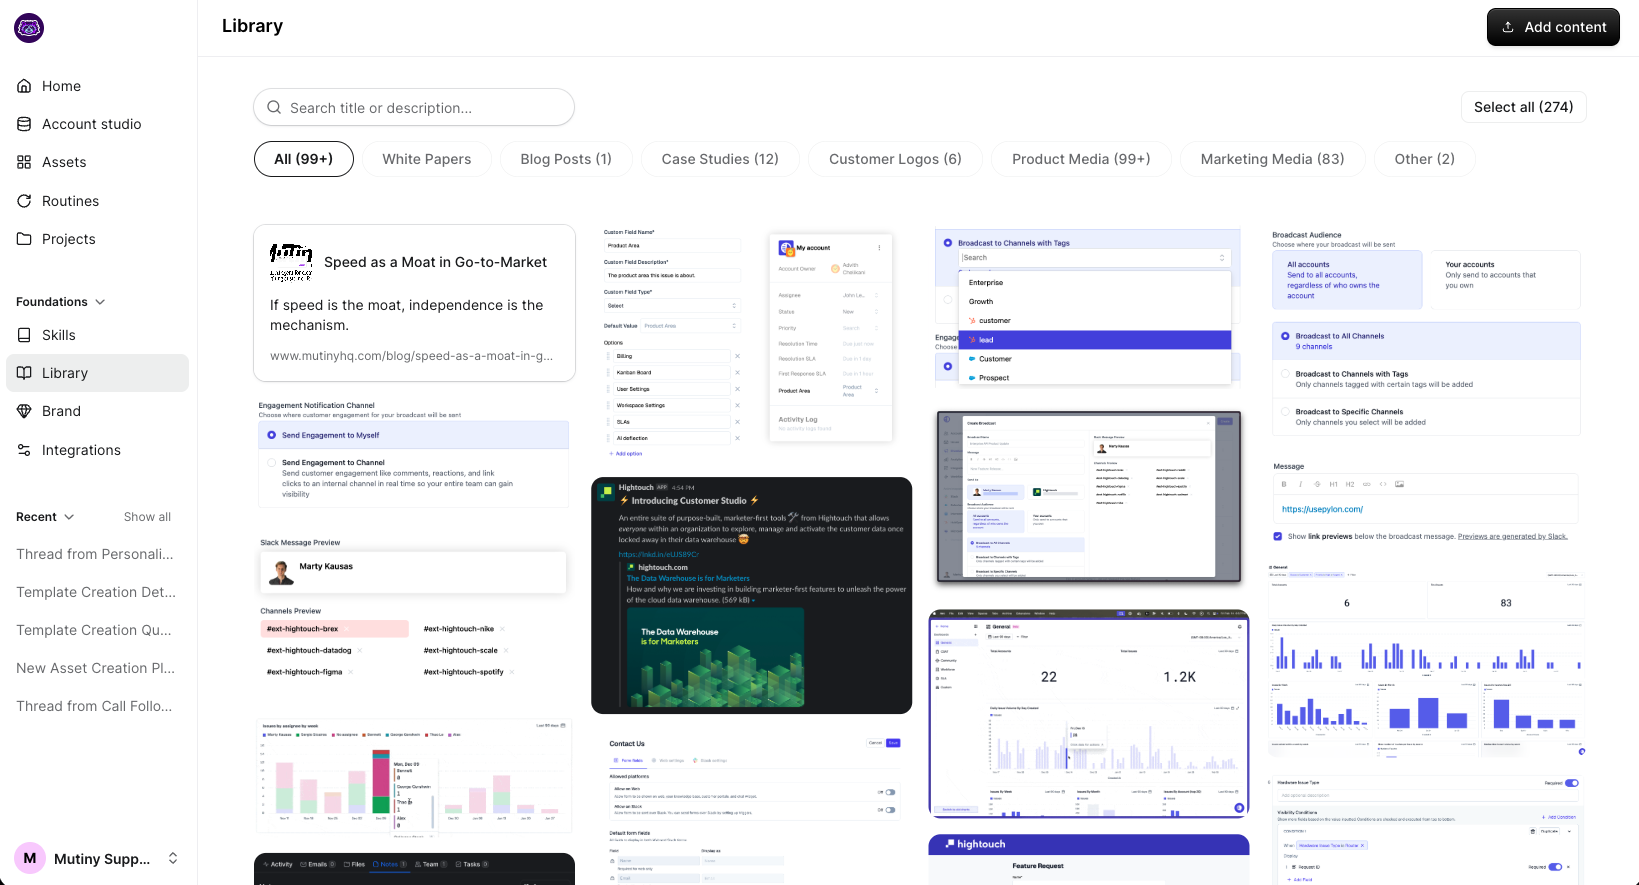Open the Mutiny Supp... account switcher chevrons
Image resolution: width=1639 pixels, height=885 pixels.
(173, 858)
